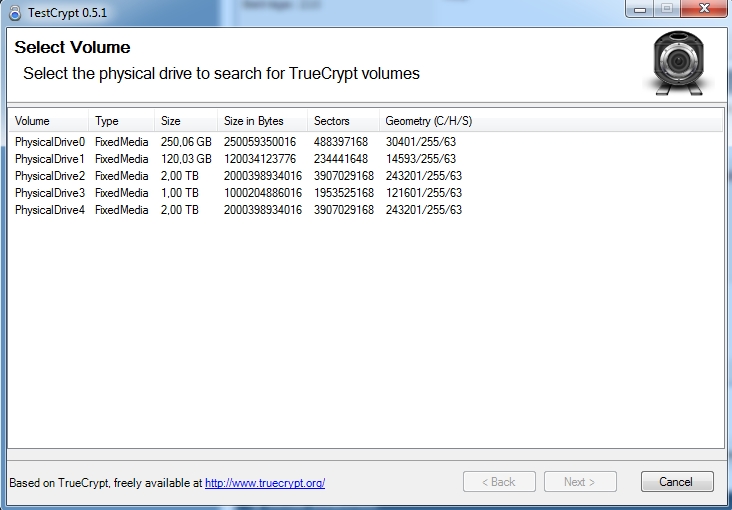Click byte value 120034123776
Screen dimensions: 732x510
(x=260, y=159)
